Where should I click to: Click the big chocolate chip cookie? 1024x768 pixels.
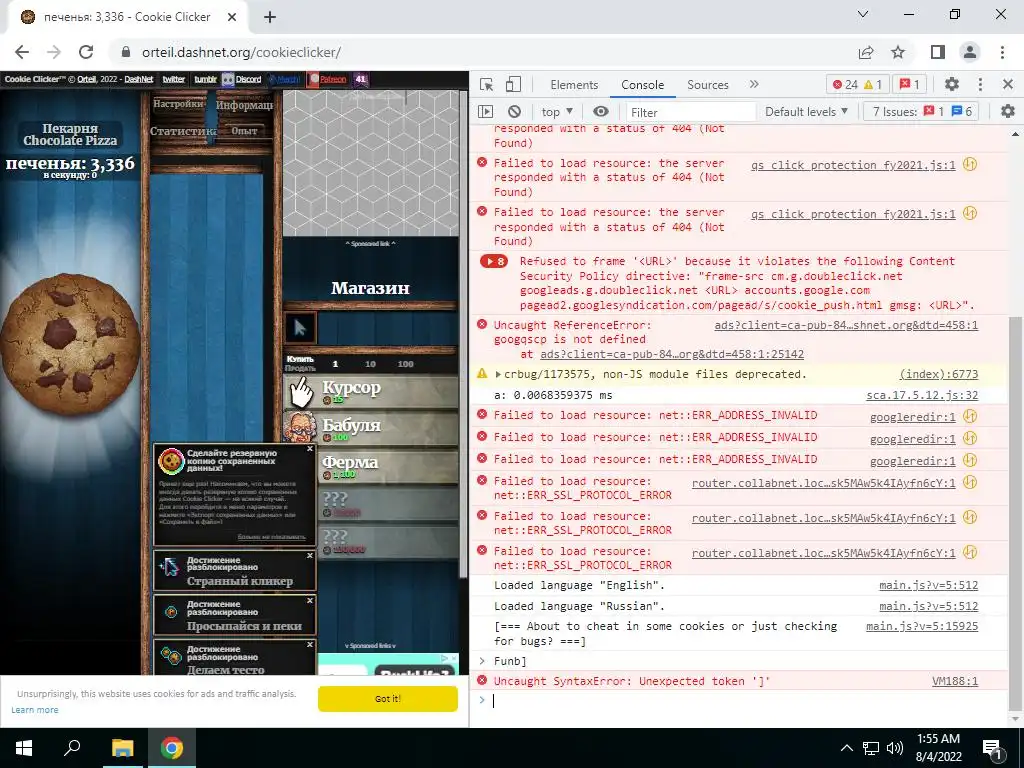[x=70, y=344]
